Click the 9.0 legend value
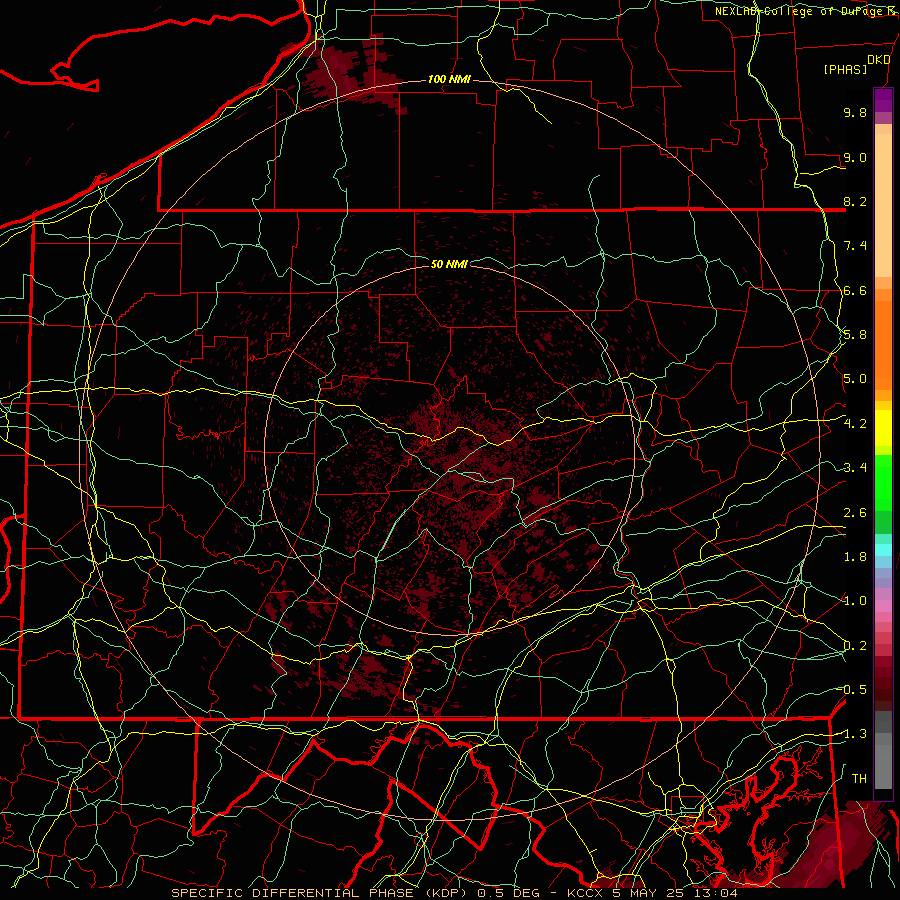This screenshot has height=900, width=900. [855, 157]
